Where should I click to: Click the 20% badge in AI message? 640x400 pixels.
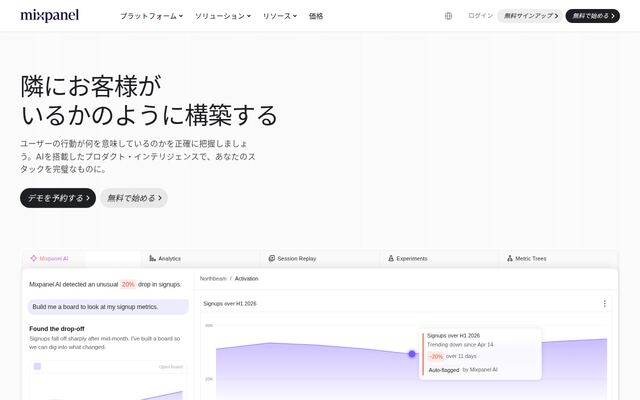click(128, 284)
